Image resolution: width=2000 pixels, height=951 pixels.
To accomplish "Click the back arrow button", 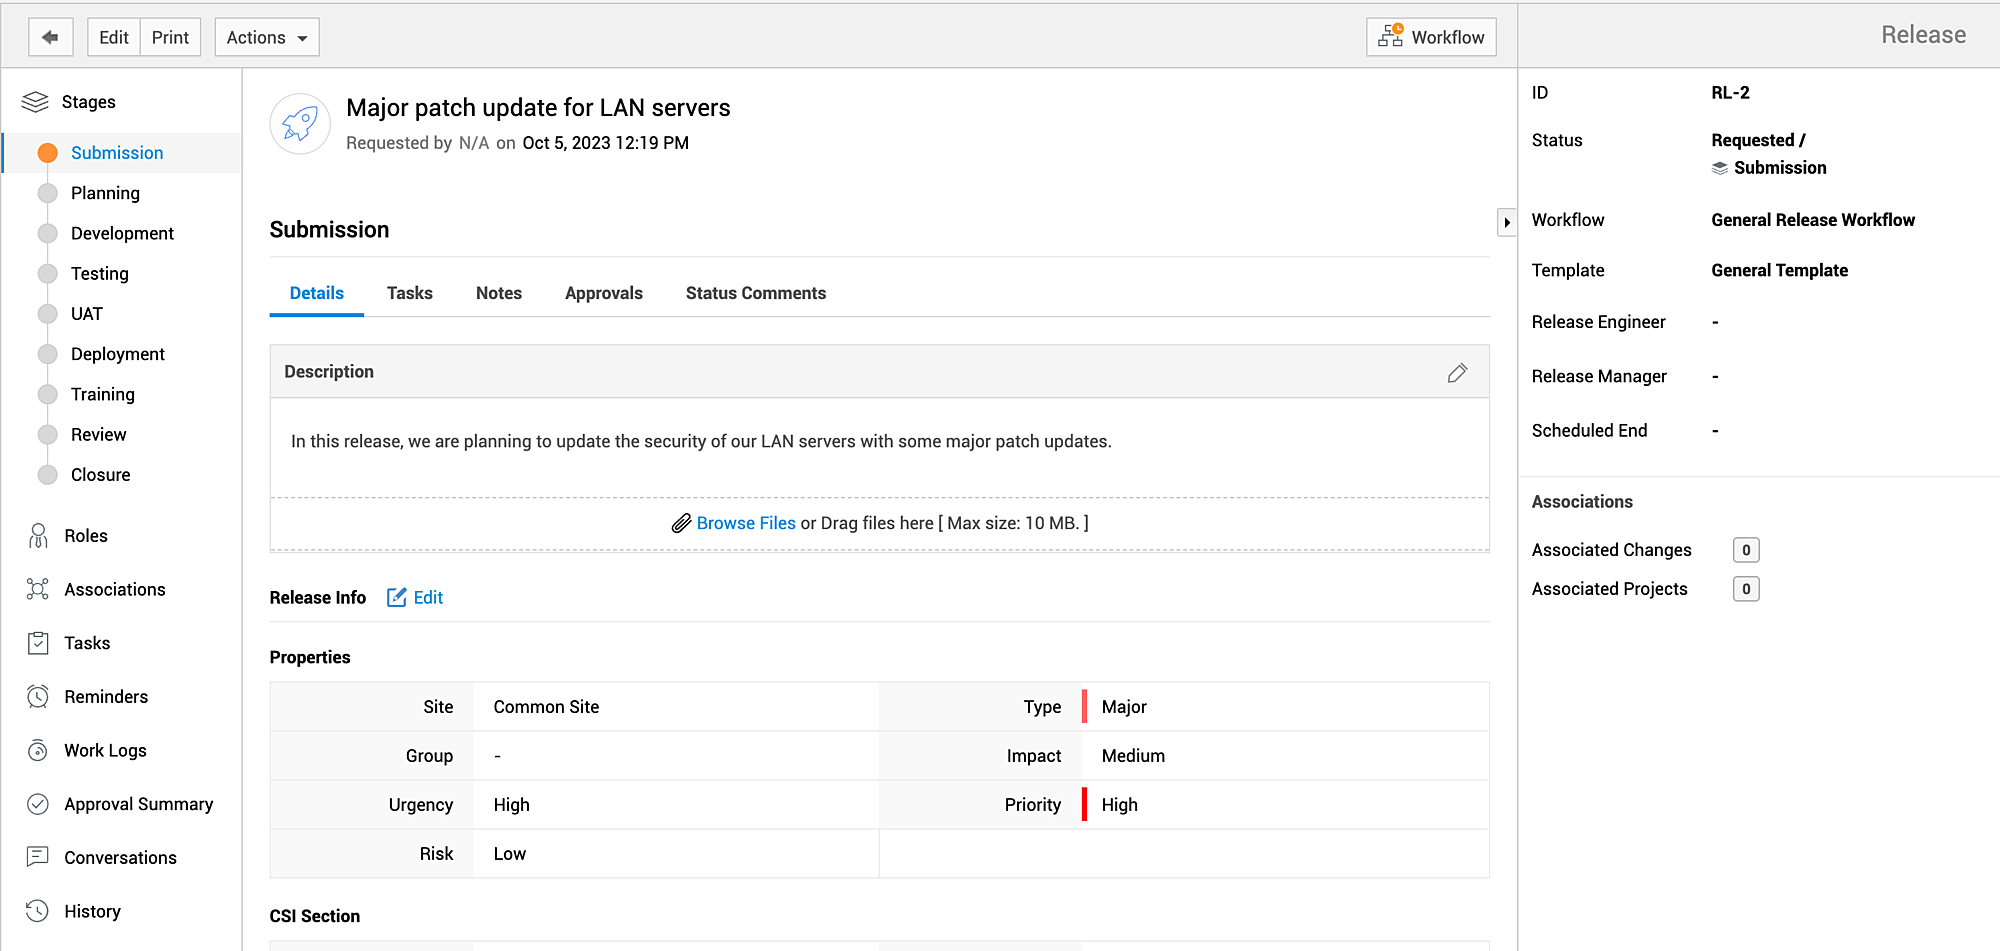I will click(x=50, y=37).
